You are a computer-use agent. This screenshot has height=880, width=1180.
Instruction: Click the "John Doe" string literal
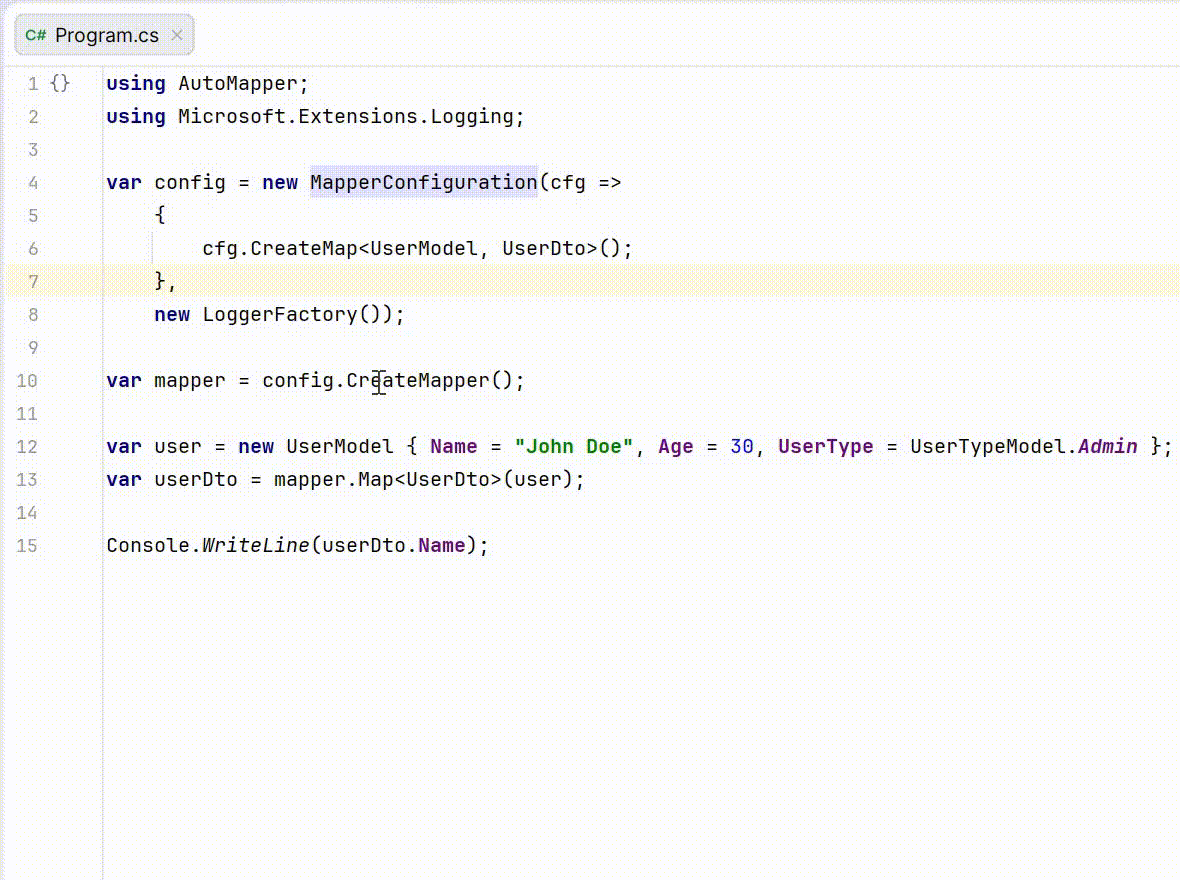click(573, 446)
